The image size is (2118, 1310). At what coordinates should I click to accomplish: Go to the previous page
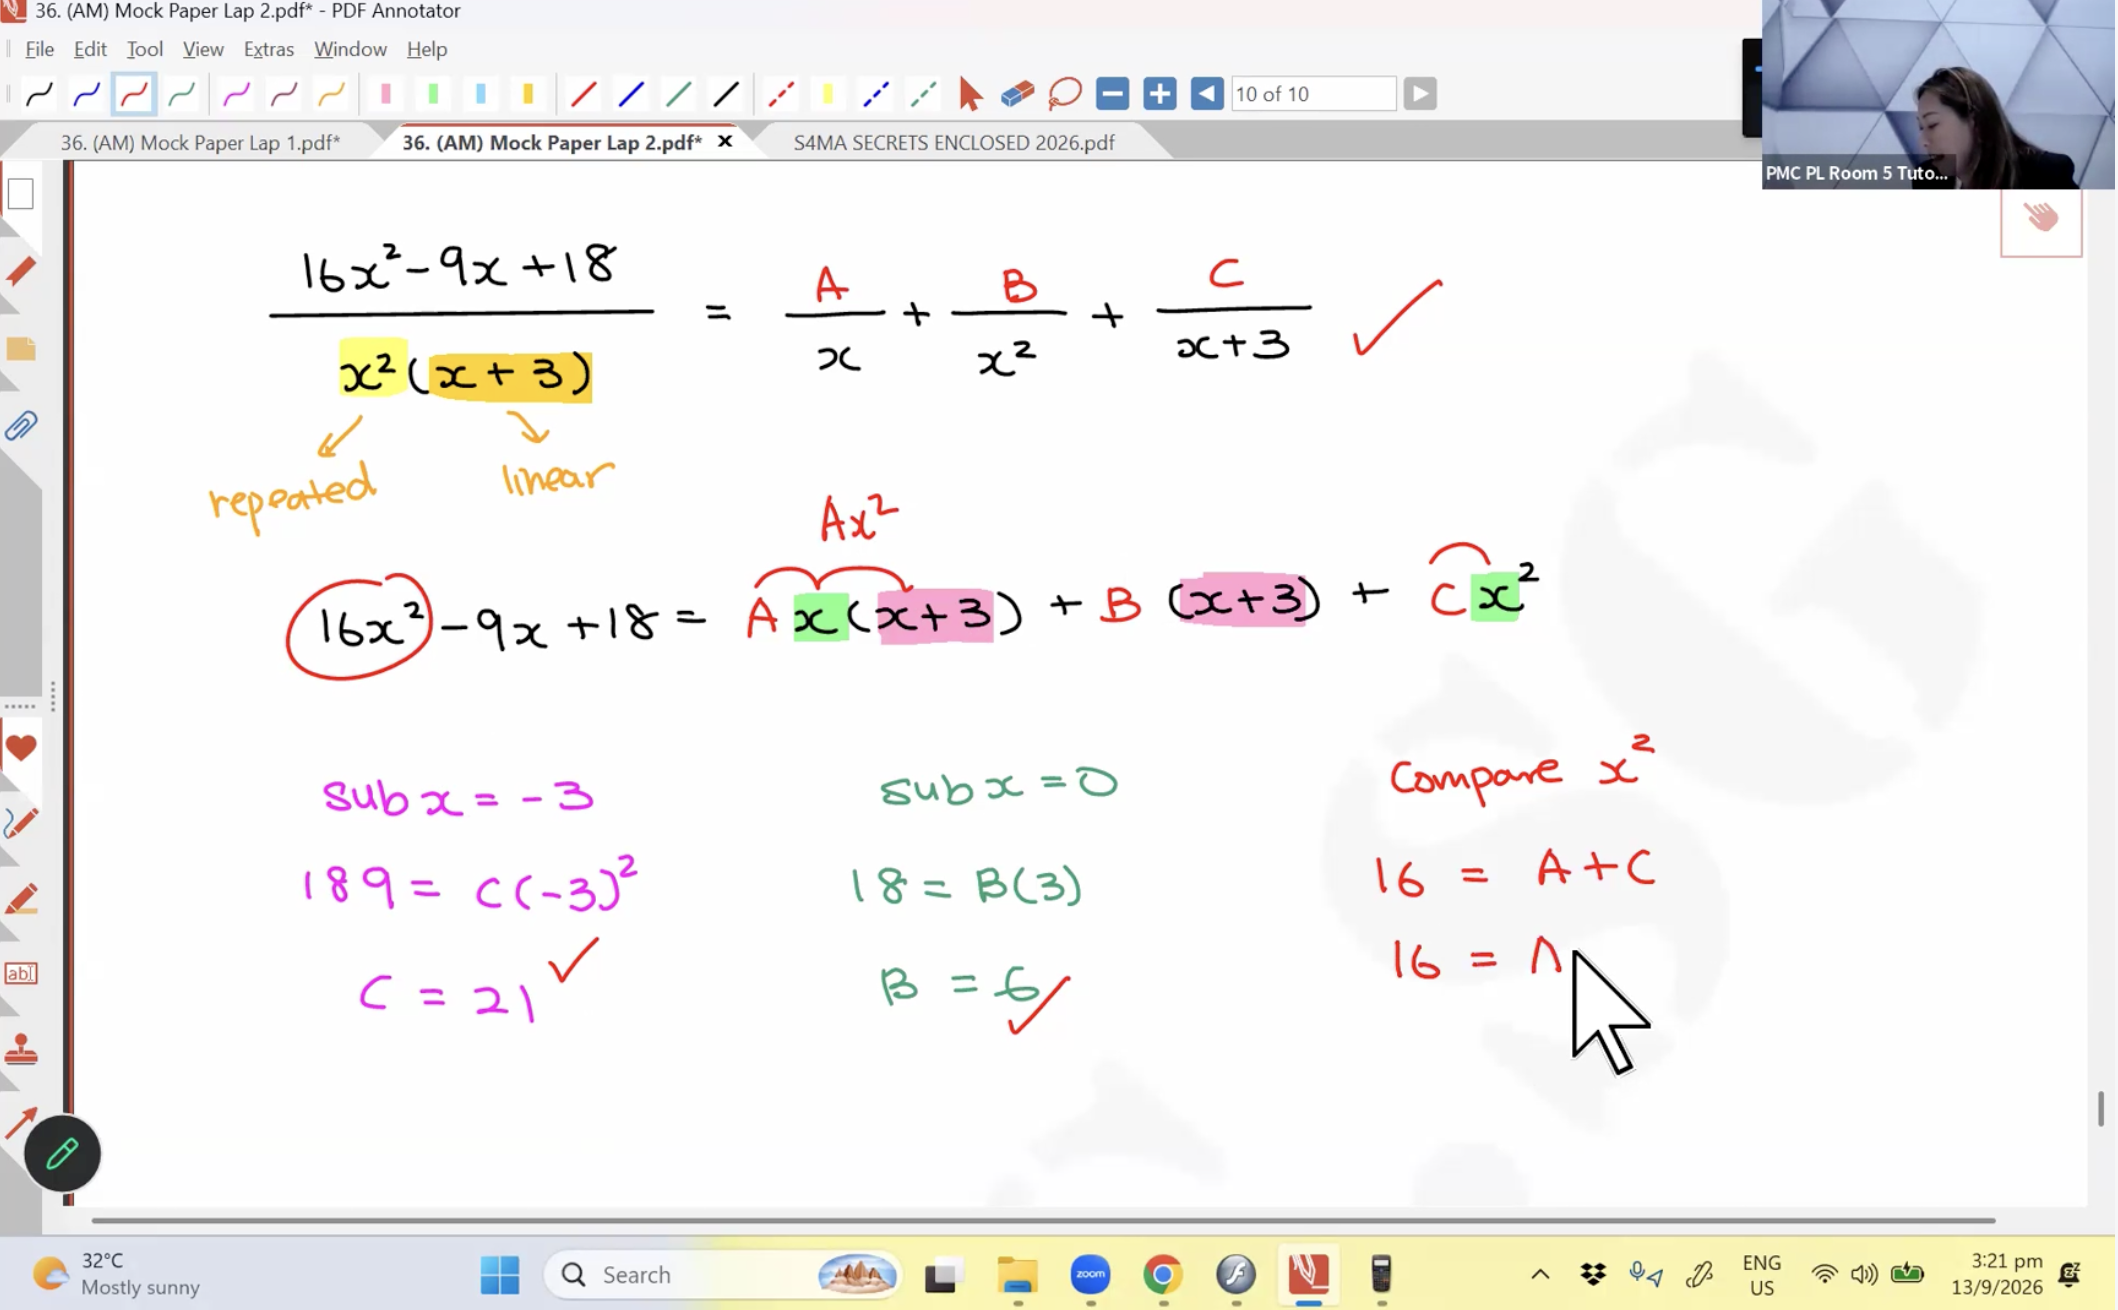(1207, 94)
